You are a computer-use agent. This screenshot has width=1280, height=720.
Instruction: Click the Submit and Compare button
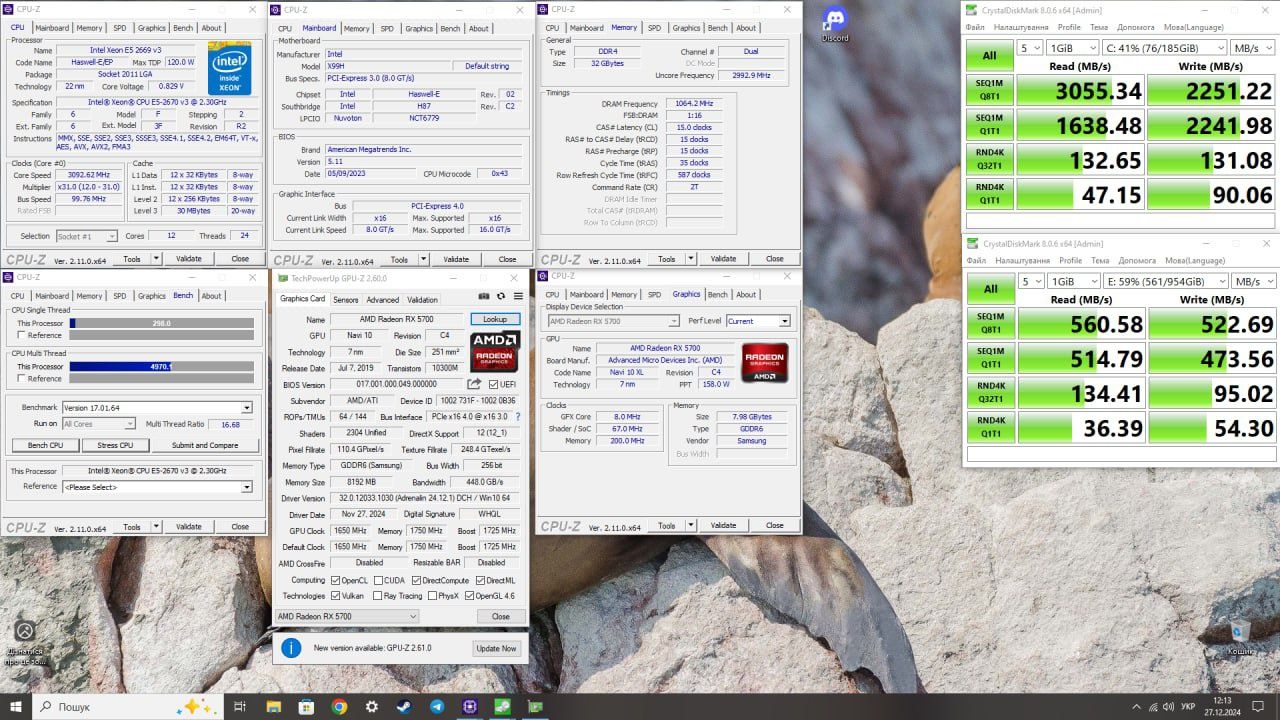[x=205, y=445]
